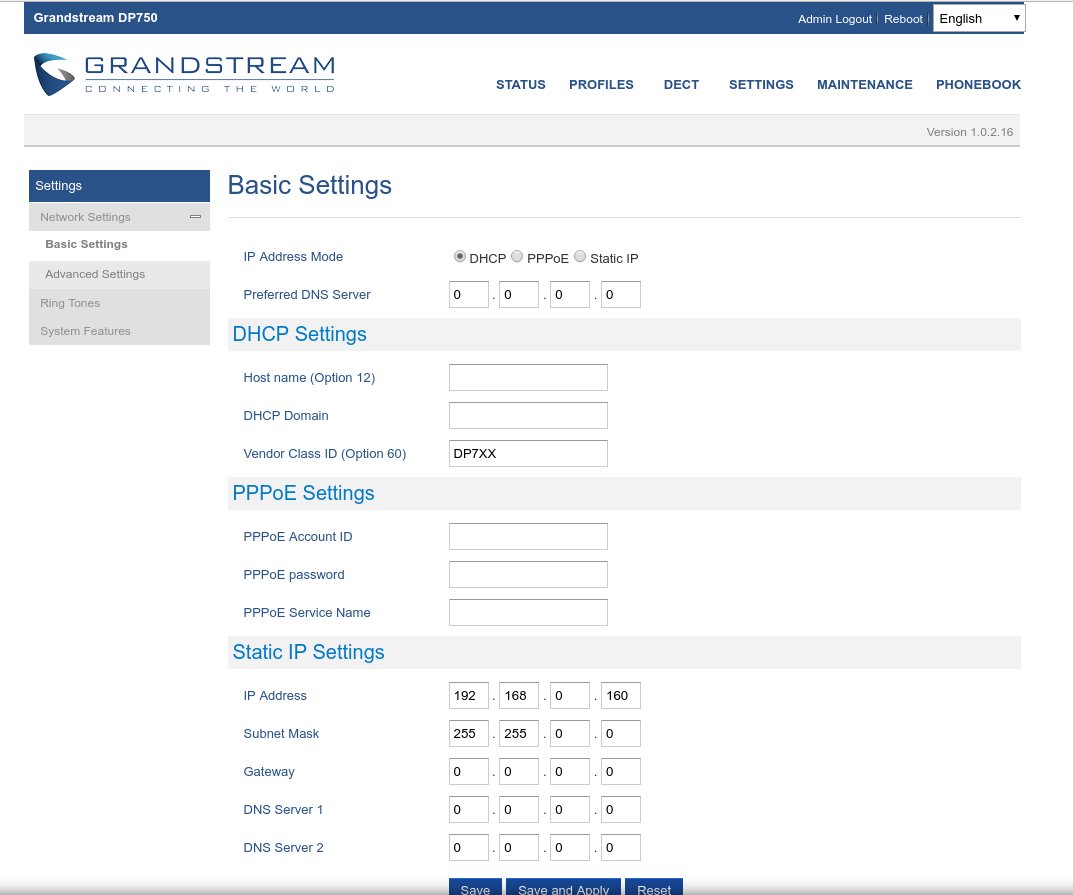Click the Reboot link
1073x895 pixels.
(903, 19)
